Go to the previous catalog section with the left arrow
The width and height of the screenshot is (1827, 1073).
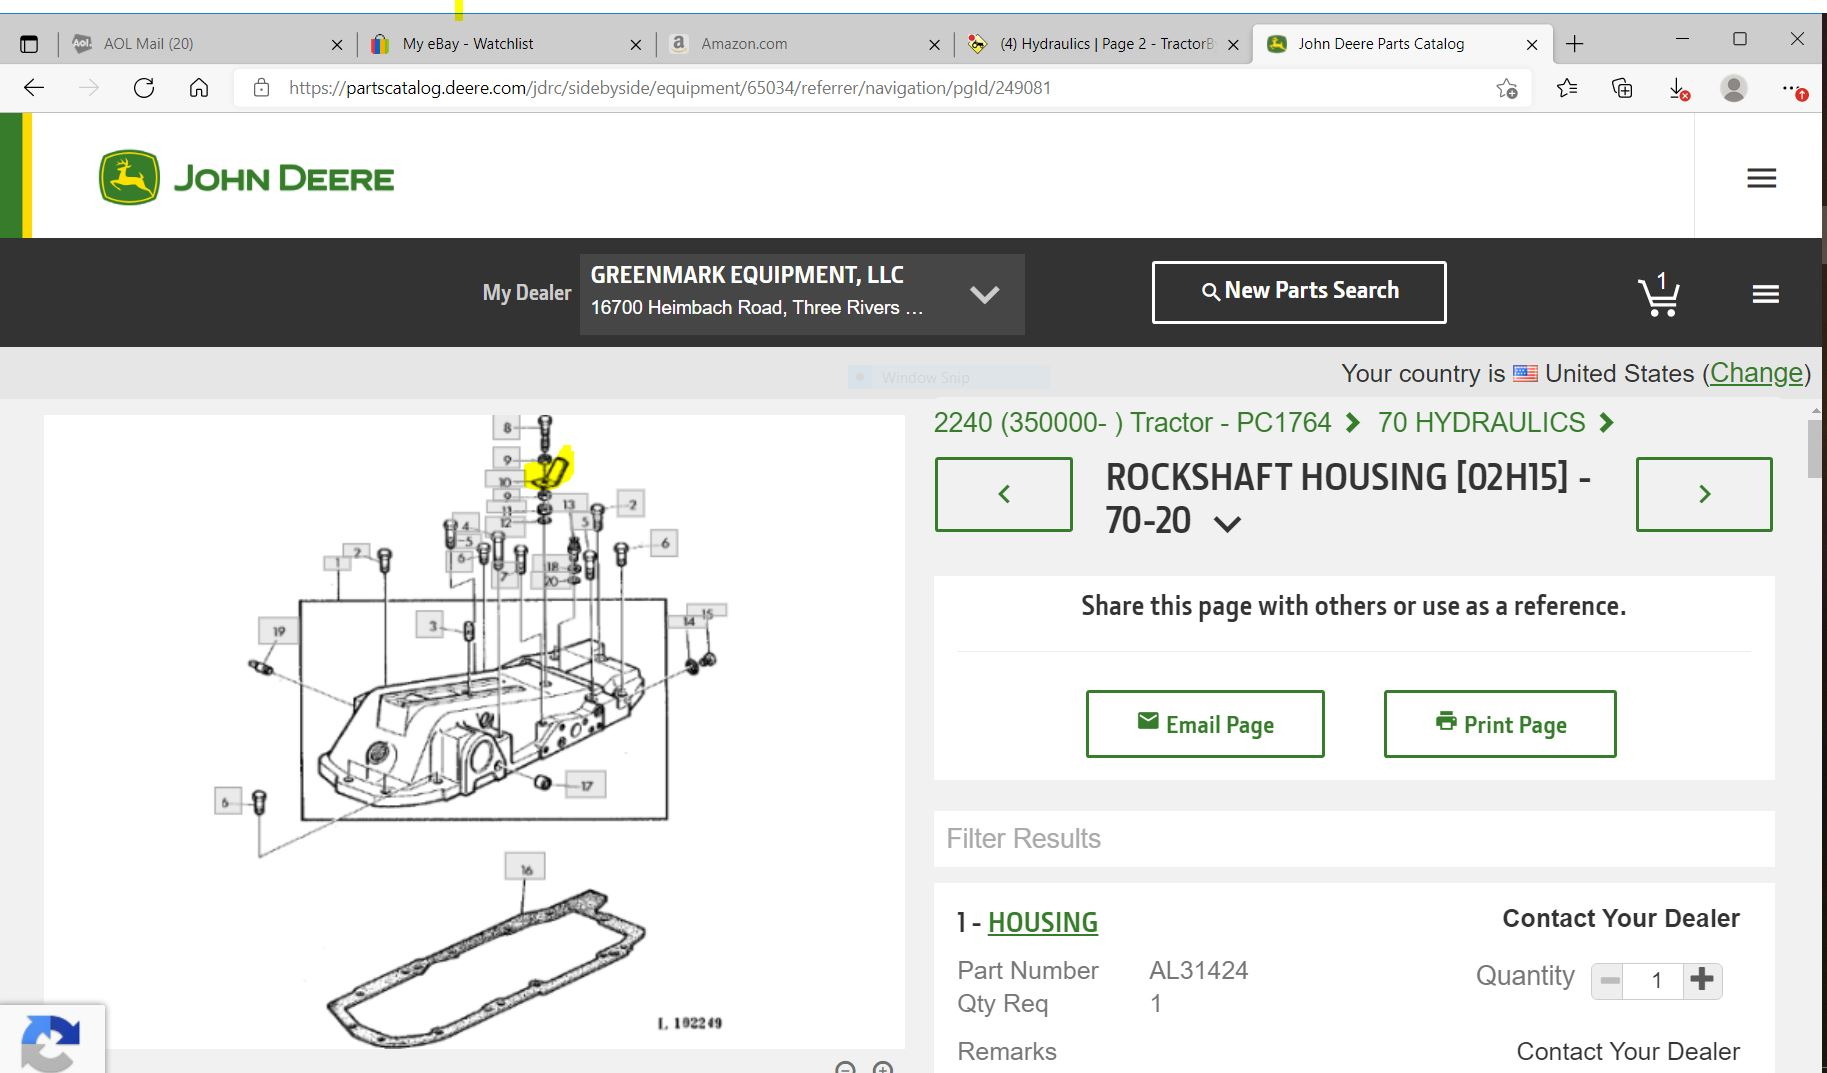1004,494
